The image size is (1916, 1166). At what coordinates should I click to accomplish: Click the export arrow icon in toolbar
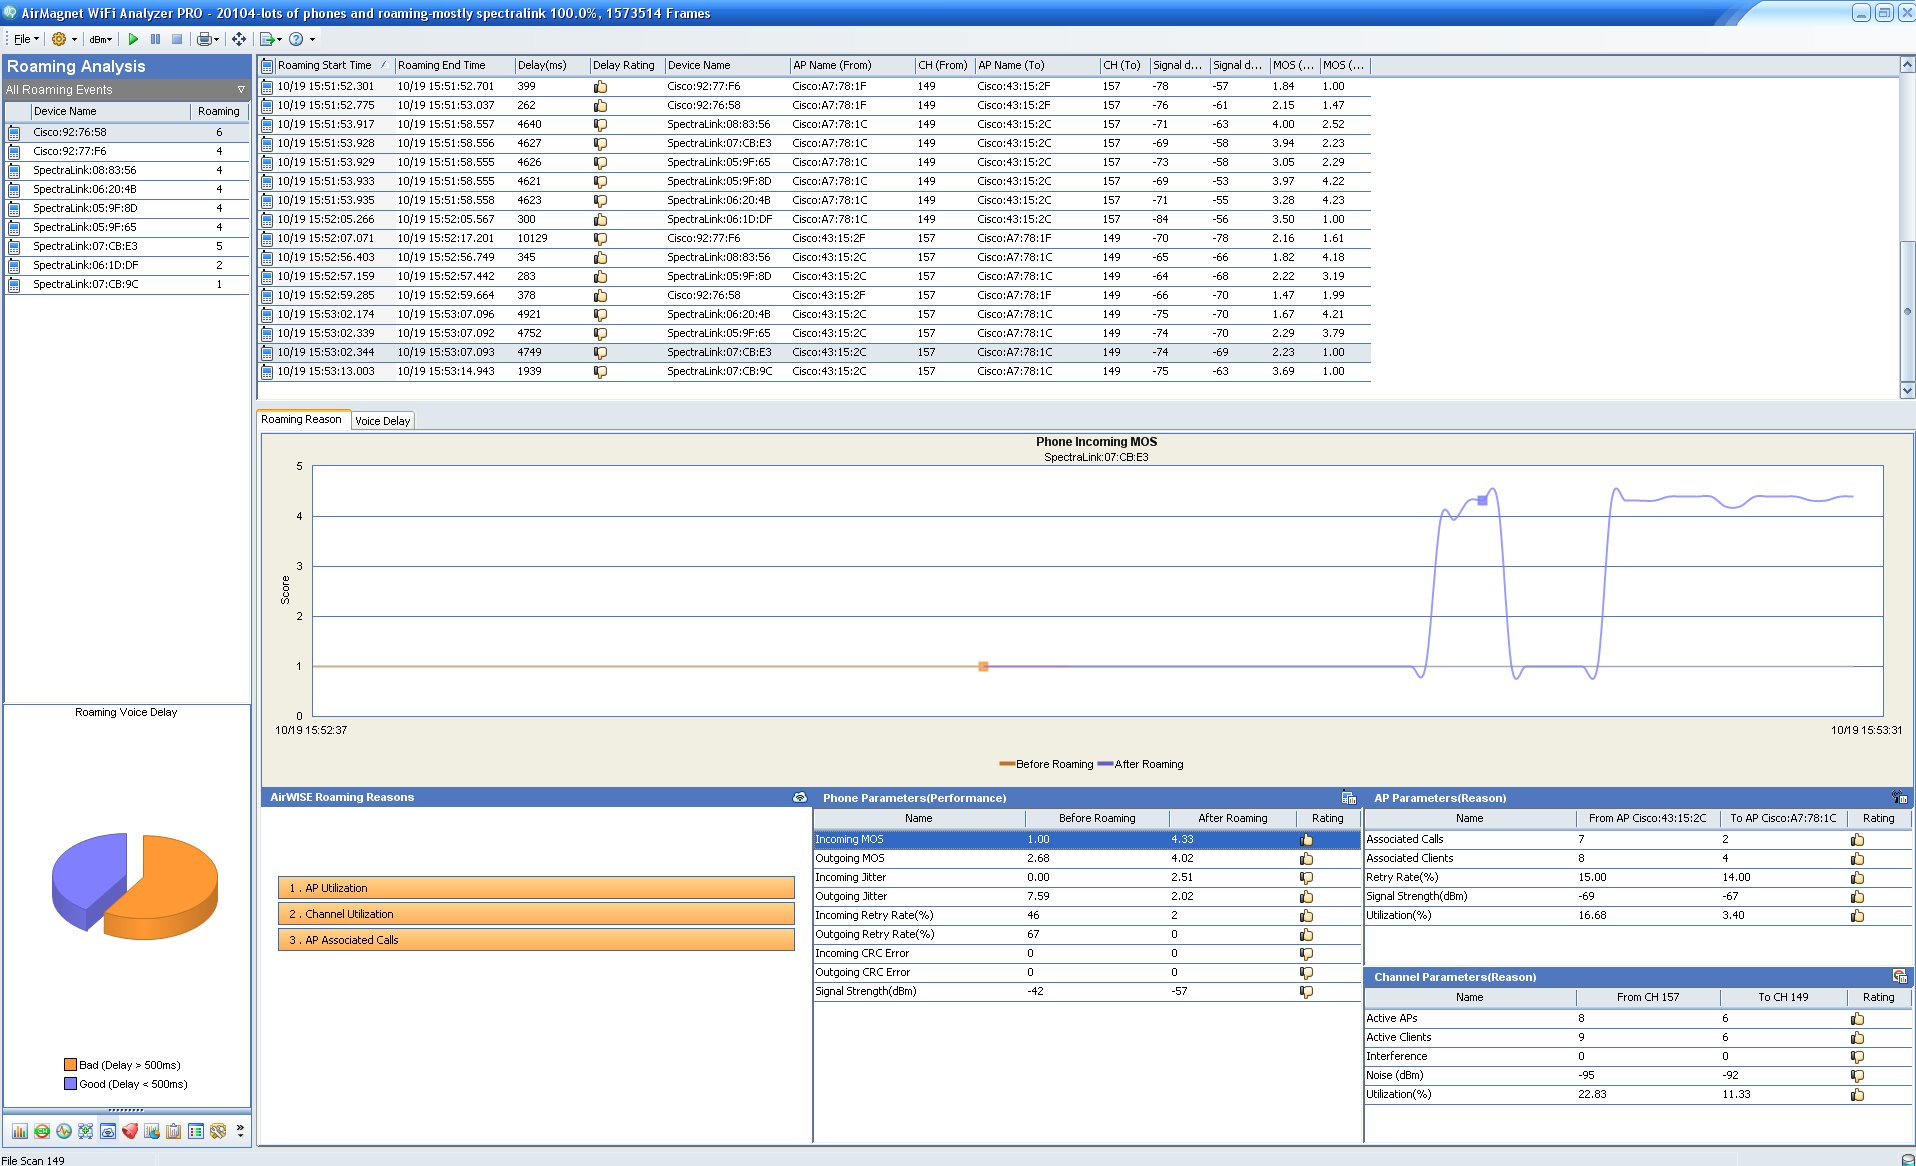(267, 39)
